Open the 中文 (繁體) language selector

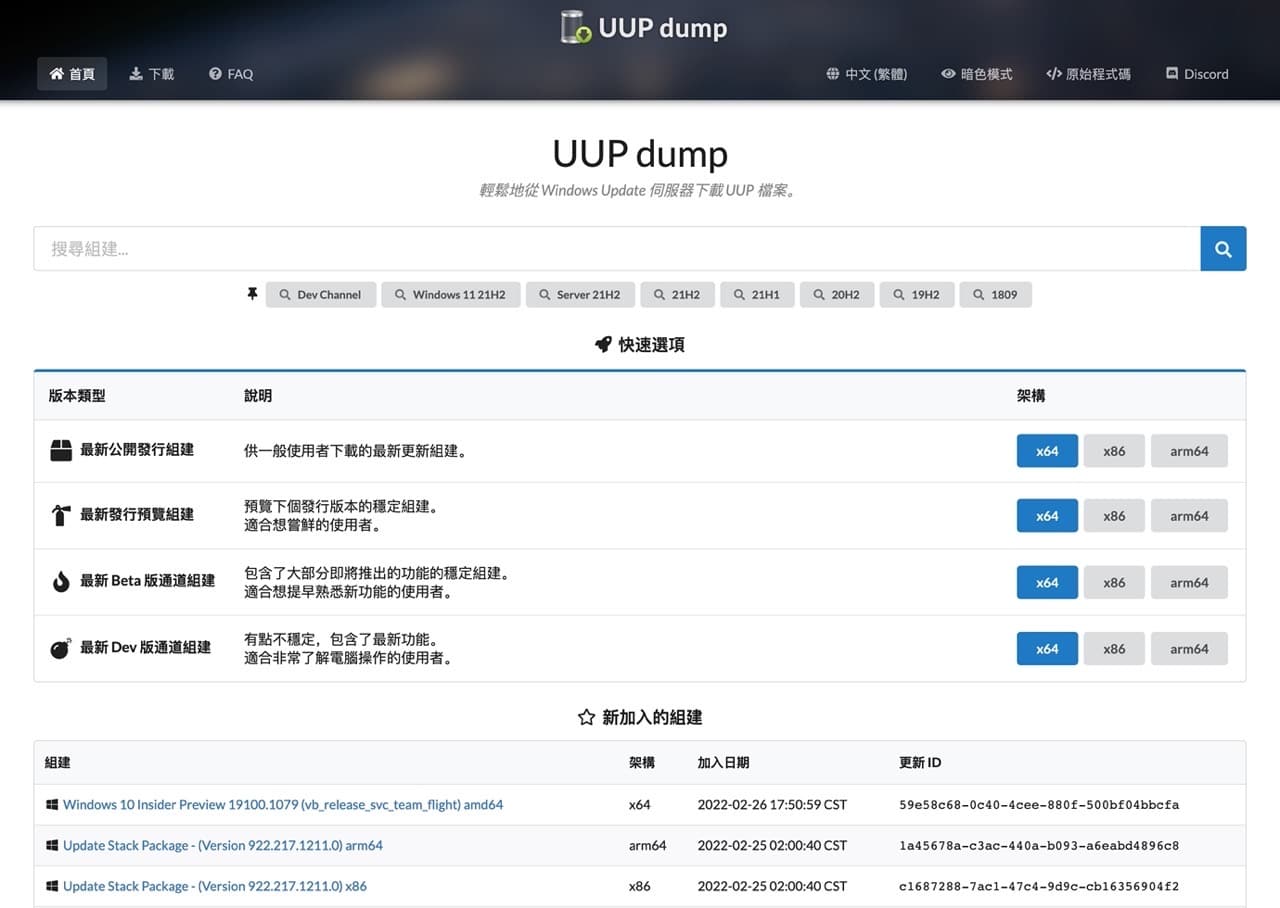click(x=867, y=74)
